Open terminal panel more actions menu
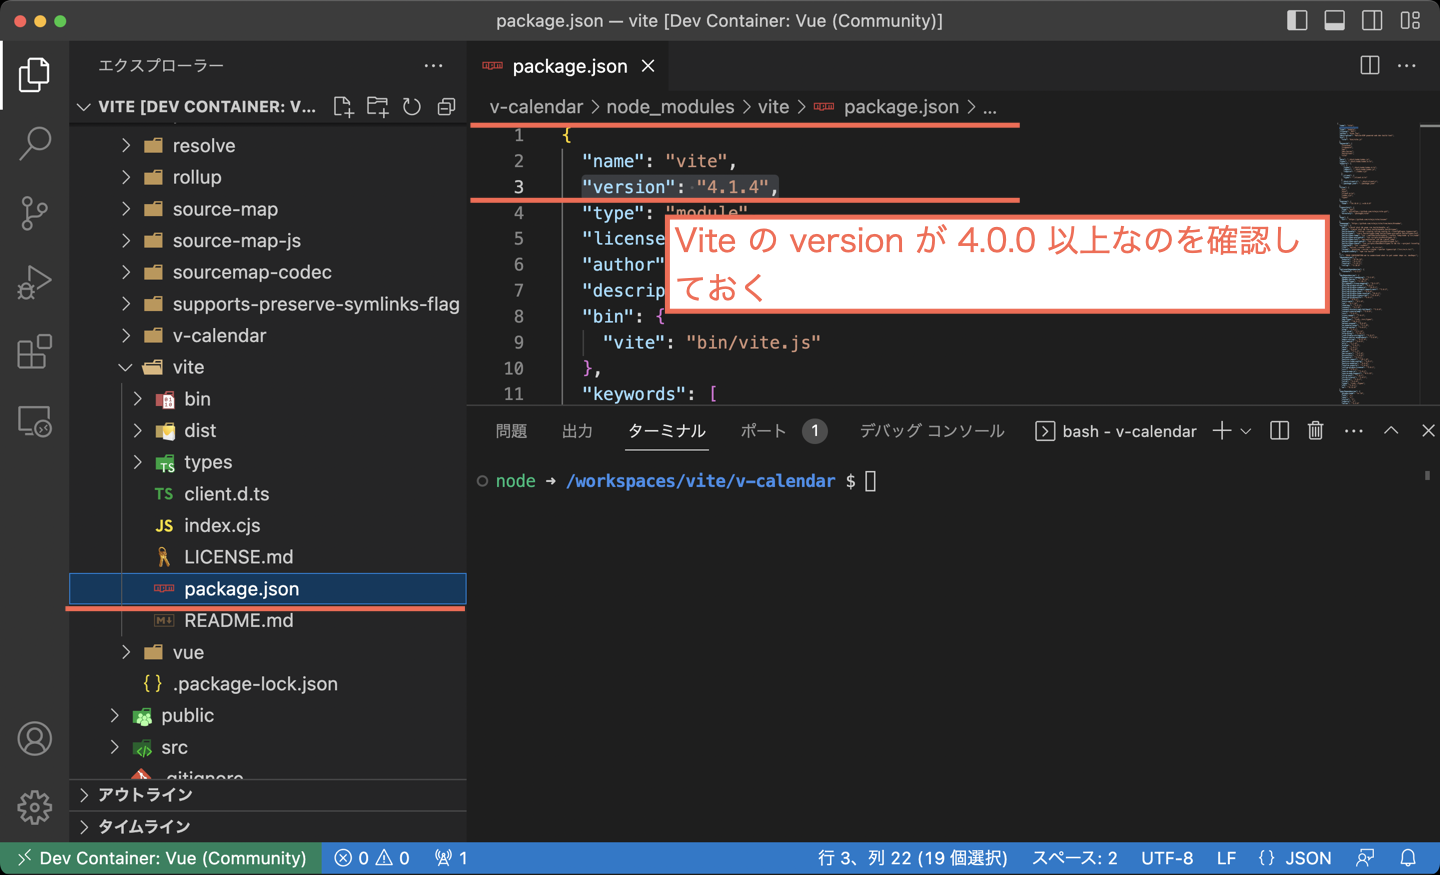 1353,431
